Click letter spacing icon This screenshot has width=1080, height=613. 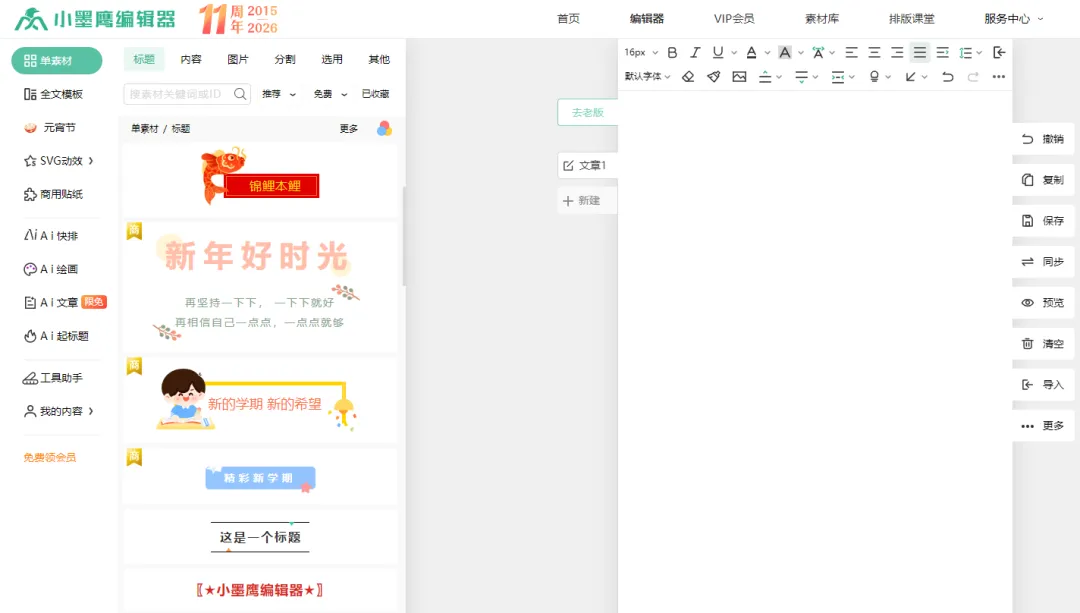point(818,52)
